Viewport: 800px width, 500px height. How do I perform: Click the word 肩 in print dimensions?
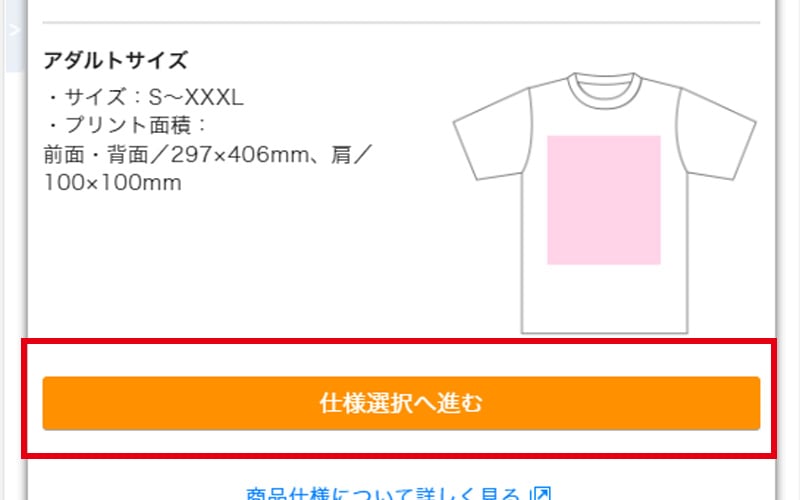pyautogui.click(x=341, y=154)
